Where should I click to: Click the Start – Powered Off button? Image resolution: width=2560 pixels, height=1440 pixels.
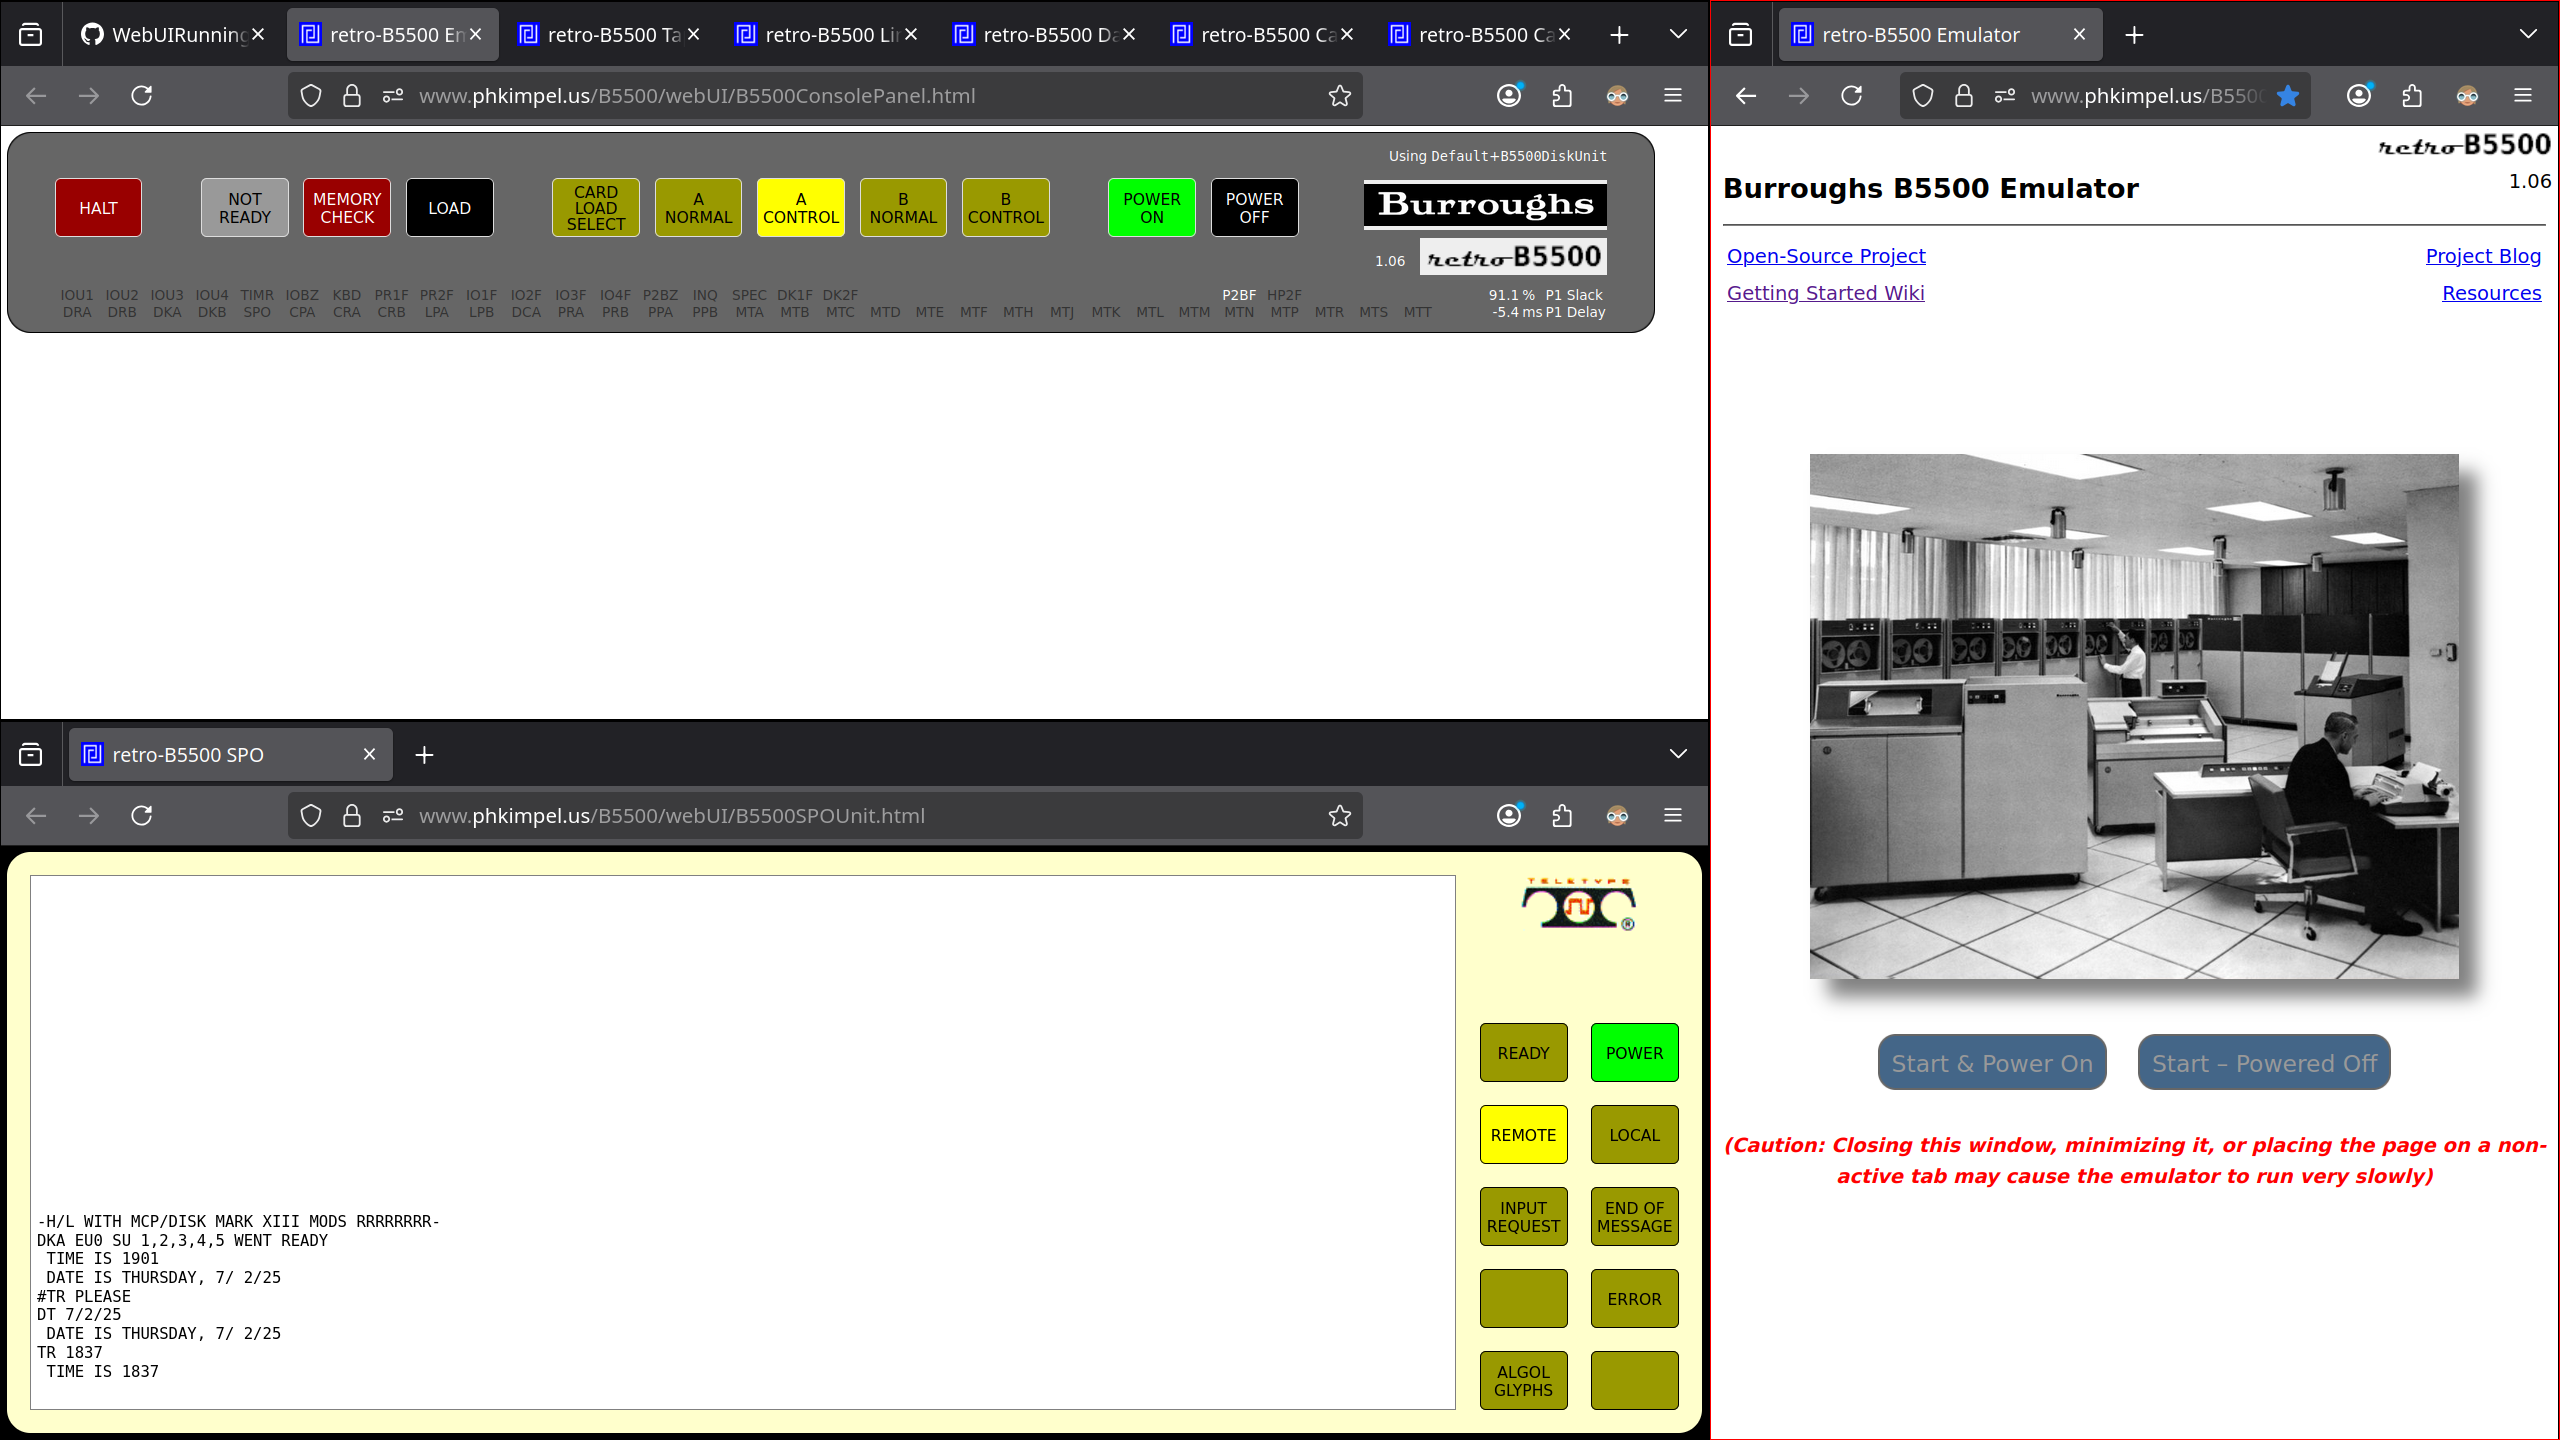(2264, 1063)
